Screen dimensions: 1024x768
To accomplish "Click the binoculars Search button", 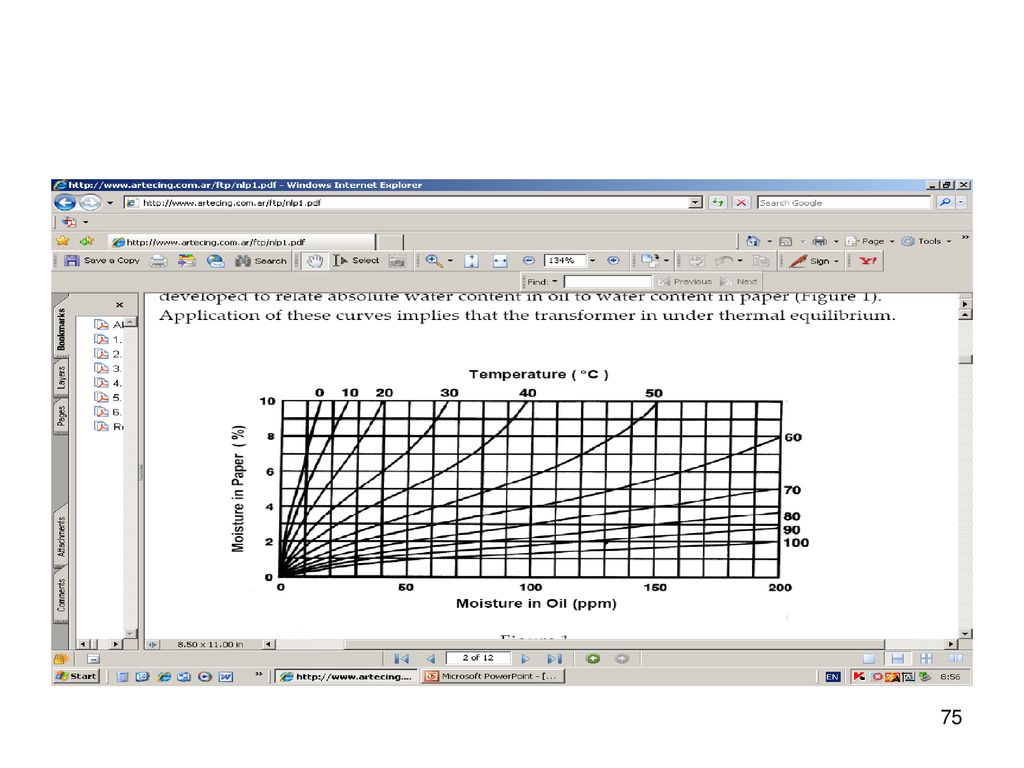I will click(261, 261).
